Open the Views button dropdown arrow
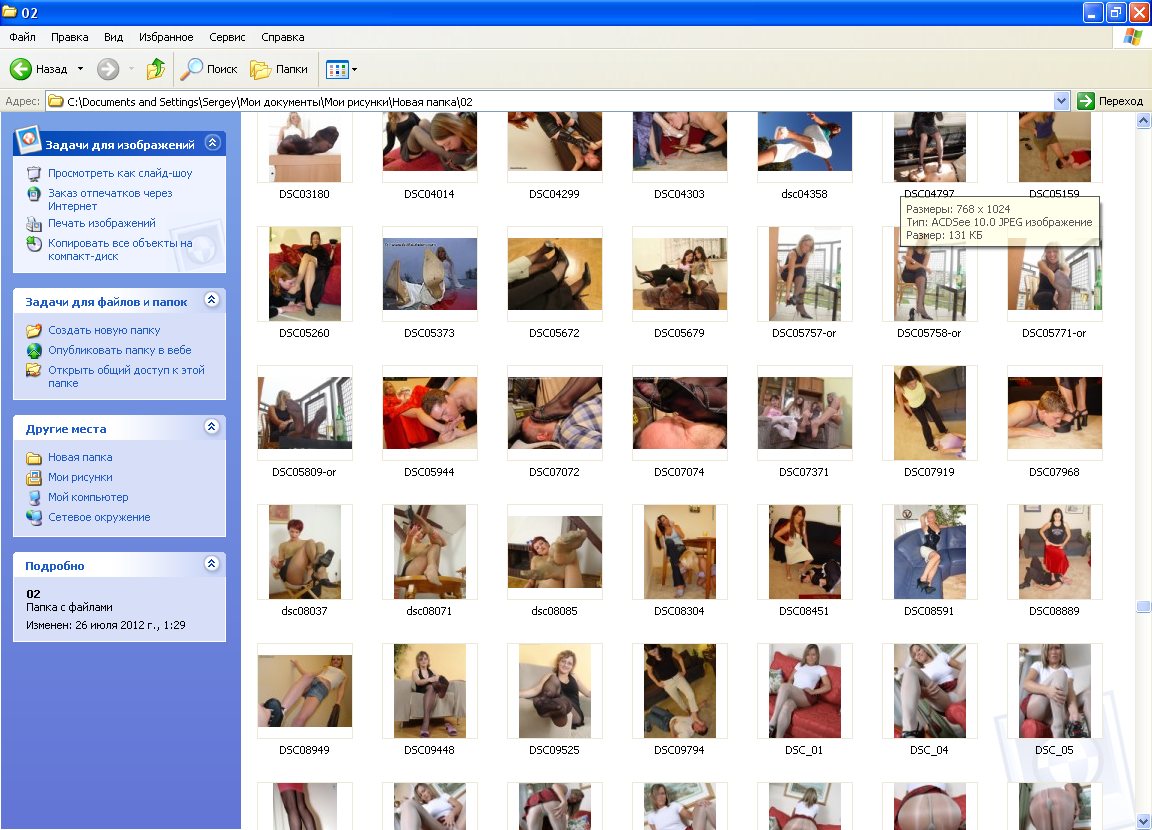Image resolution: width=1152 pixels, height=830 pixels. click(355, 70)
